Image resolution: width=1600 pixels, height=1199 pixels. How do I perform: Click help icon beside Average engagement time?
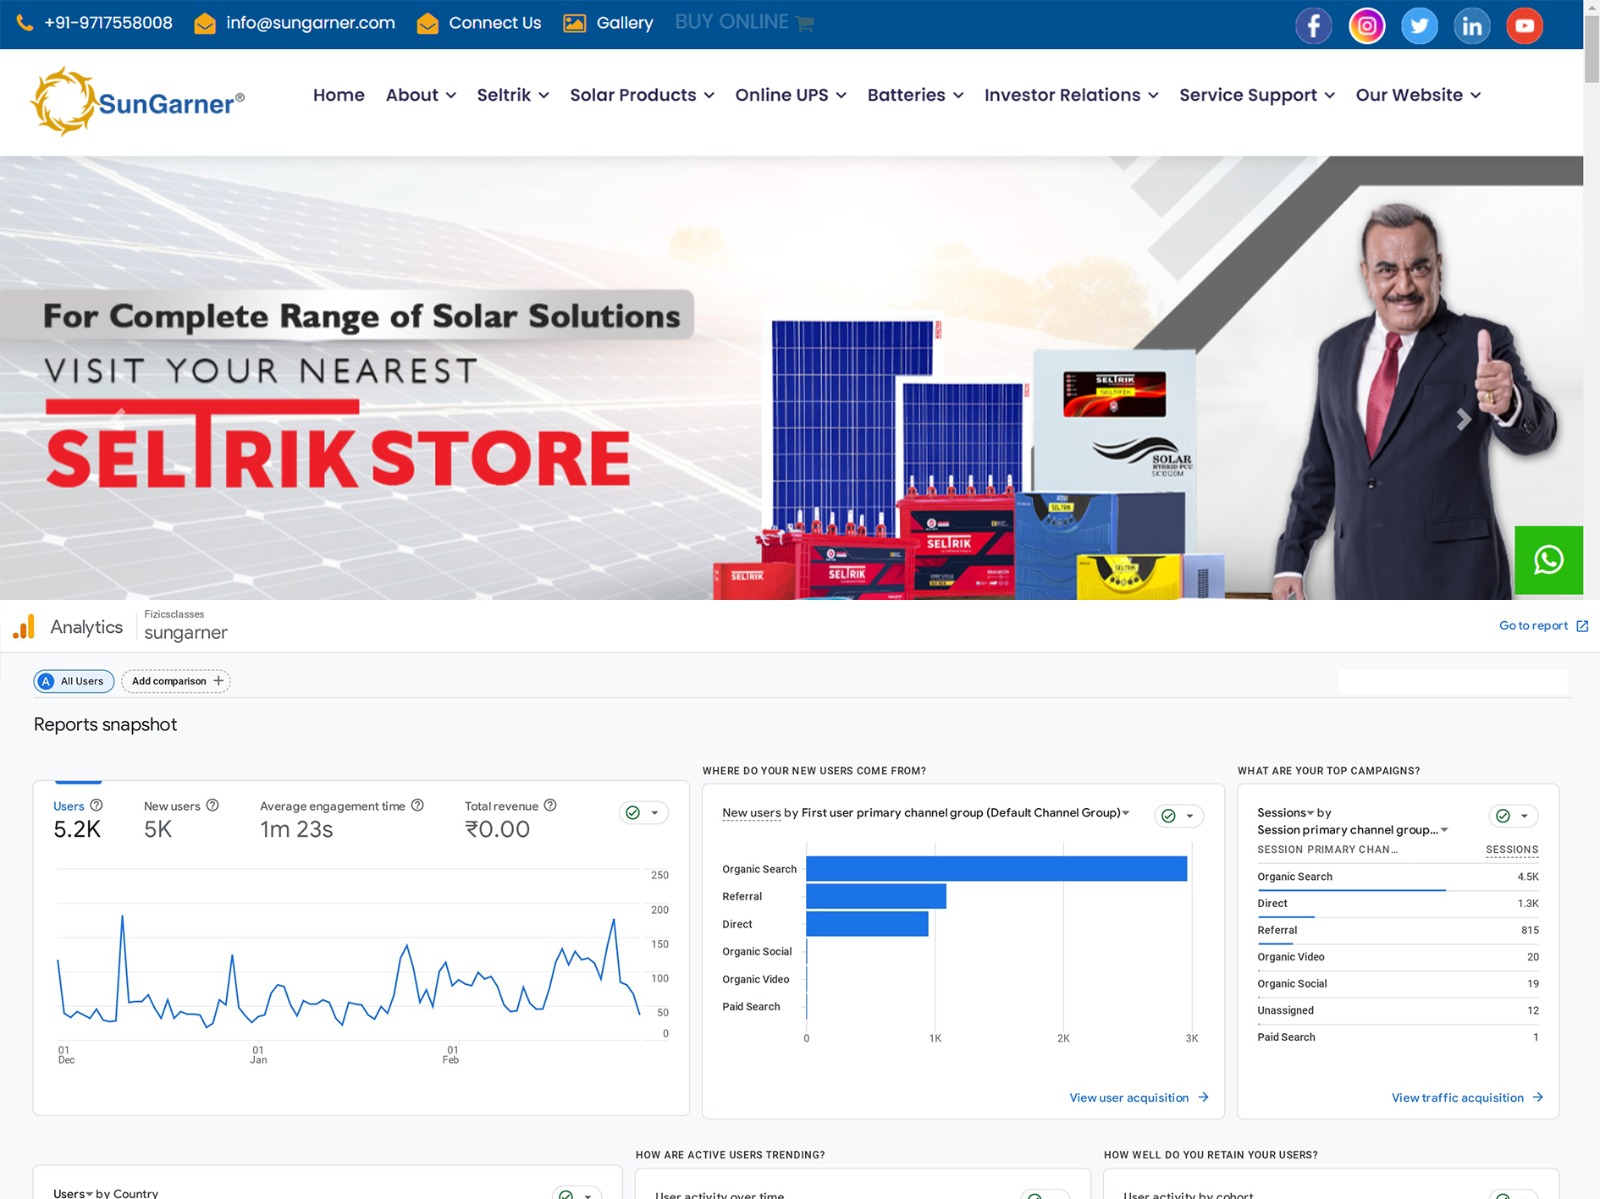[417, 805]
